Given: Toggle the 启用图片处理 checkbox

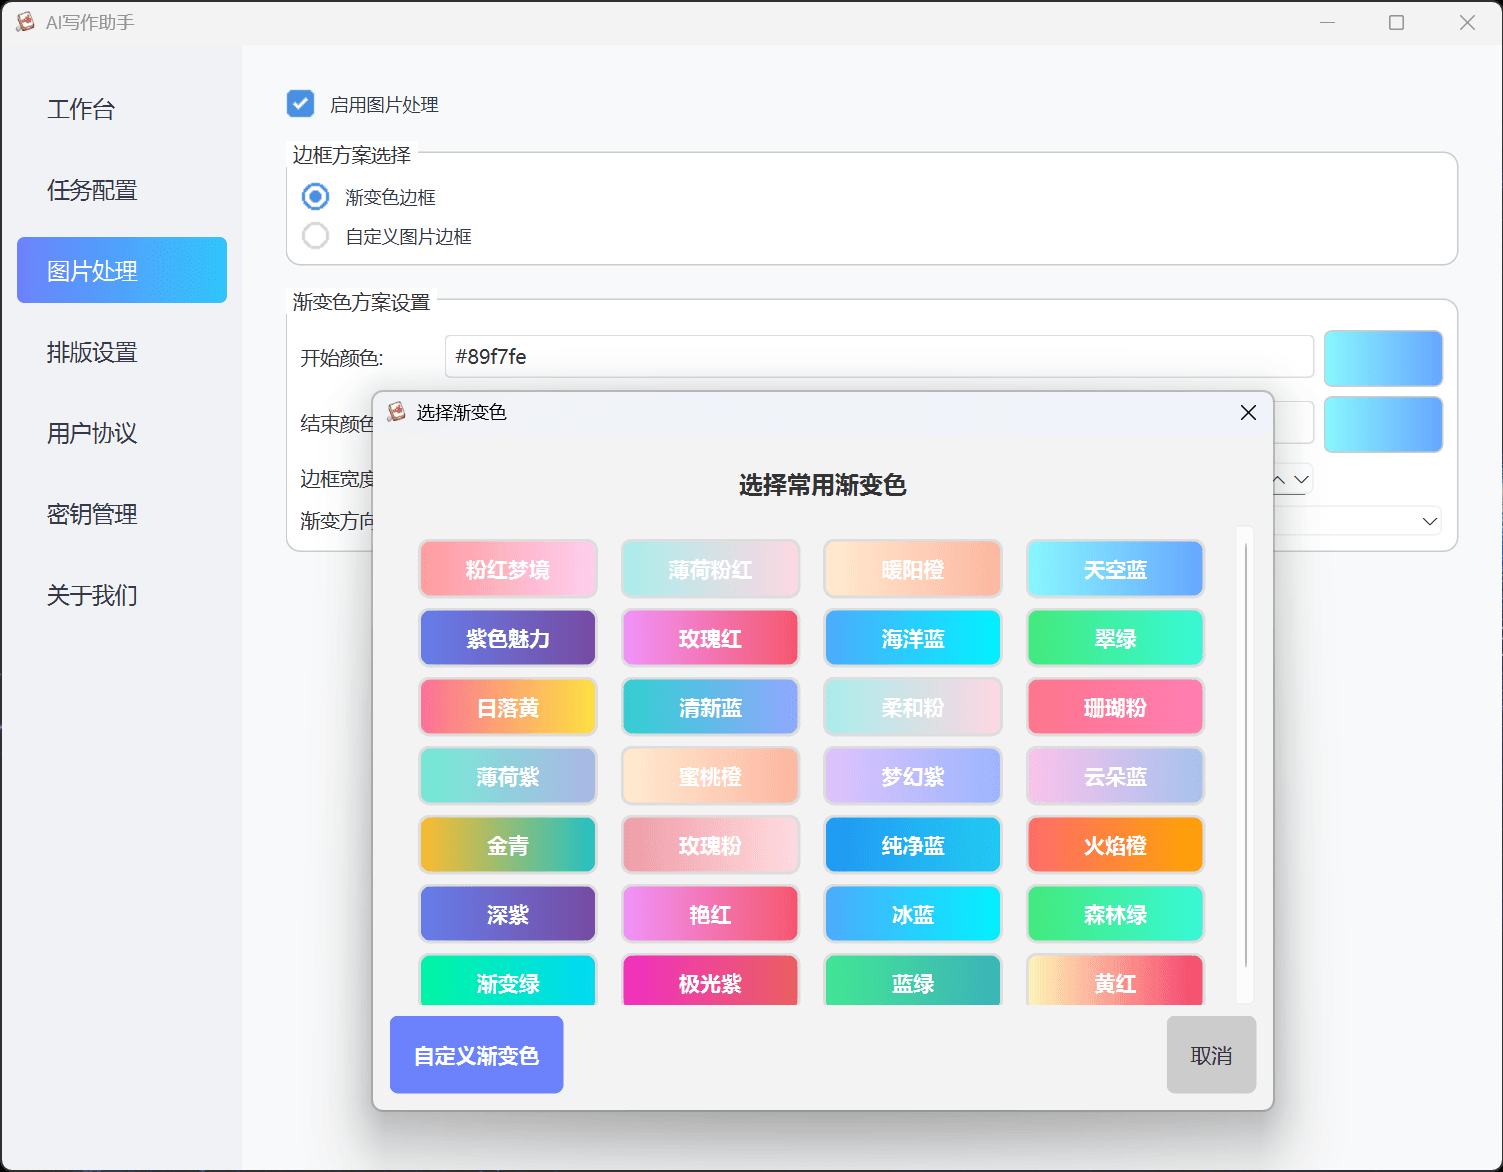Looking at the screenshot, I should coord(301,103).
